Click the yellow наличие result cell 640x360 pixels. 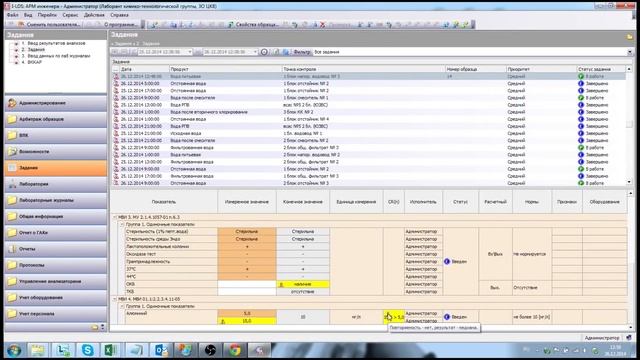pyautogui.click(x=303, y=284)
